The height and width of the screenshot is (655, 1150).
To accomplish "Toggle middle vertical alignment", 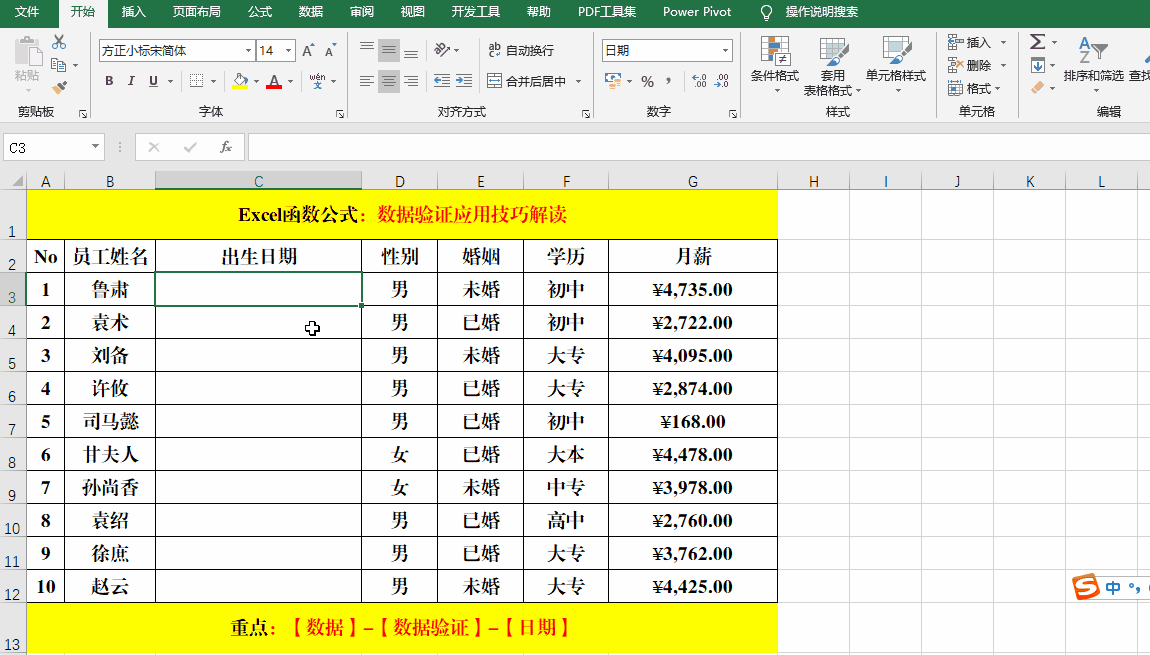I will tap(389, 50).
